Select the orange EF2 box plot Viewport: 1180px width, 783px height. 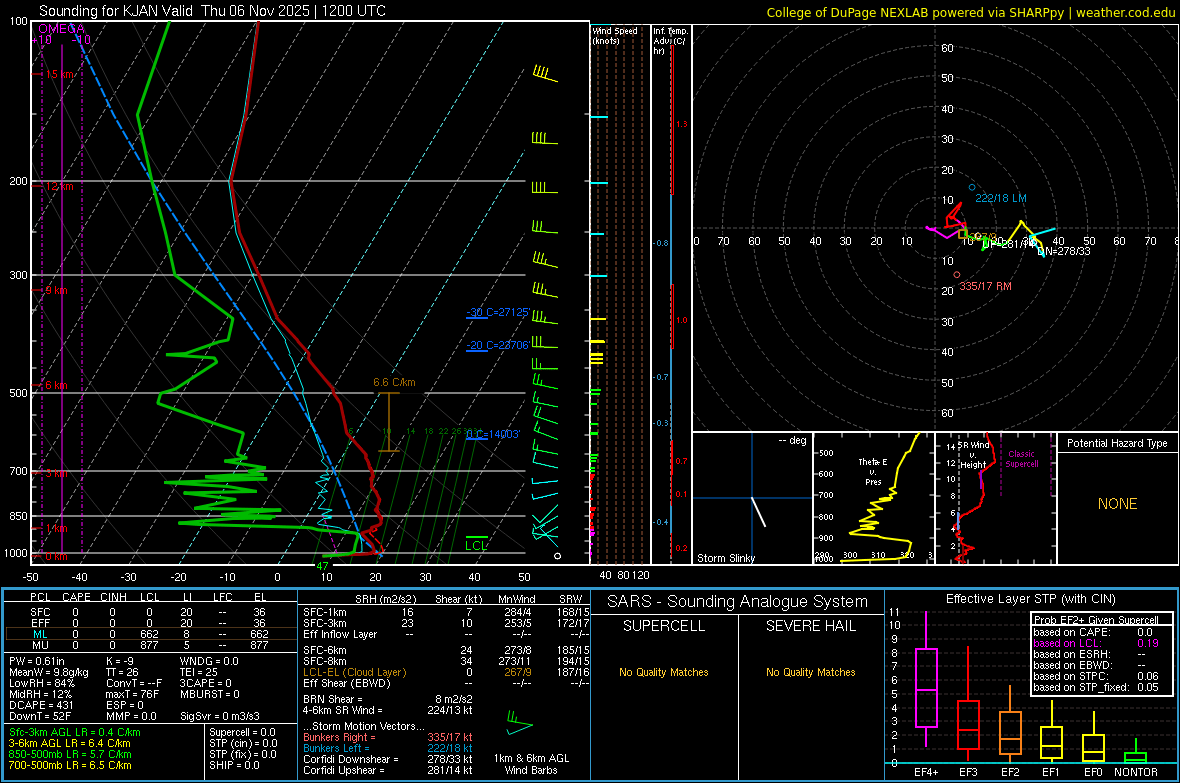1010,724
